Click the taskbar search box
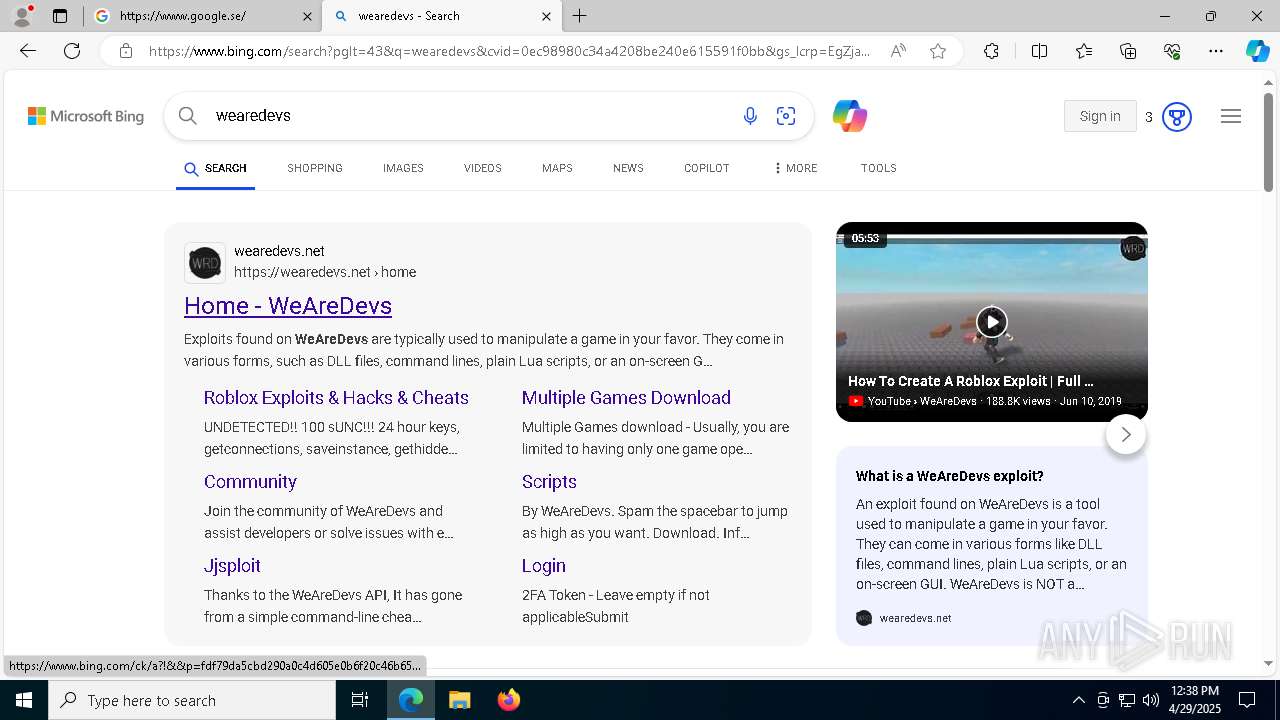The image size is (1280, 720). click(x=192, y=700)
